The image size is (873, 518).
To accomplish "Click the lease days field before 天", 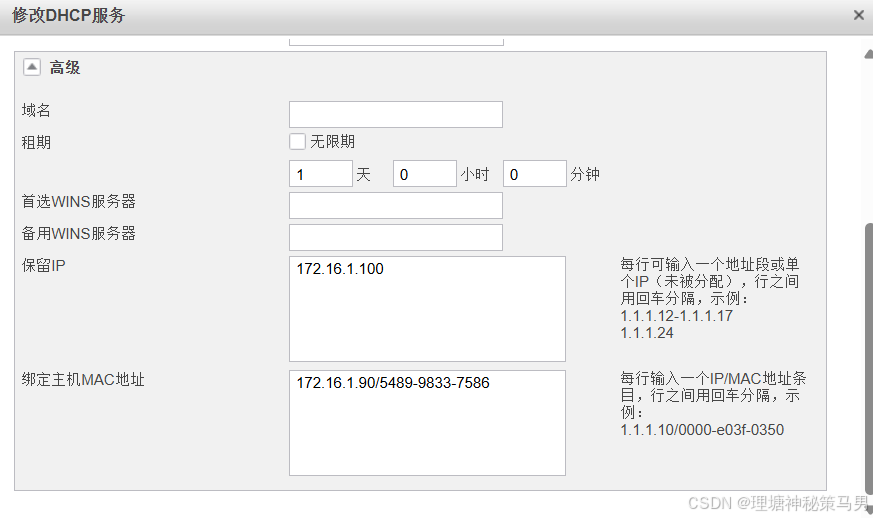I will coord(321,174).
